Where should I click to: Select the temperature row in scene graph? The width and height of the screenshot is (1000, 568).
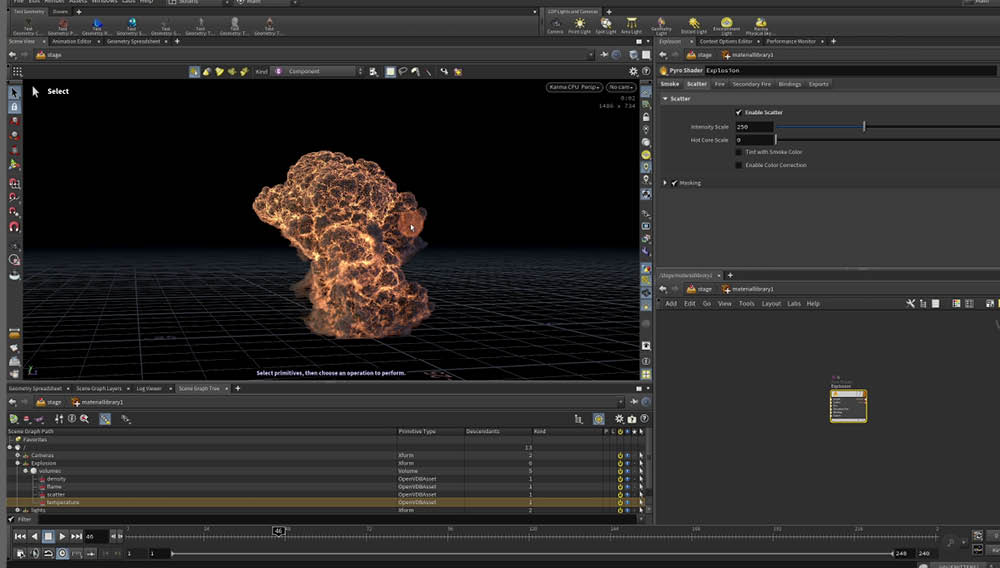[x=62, y=502]
